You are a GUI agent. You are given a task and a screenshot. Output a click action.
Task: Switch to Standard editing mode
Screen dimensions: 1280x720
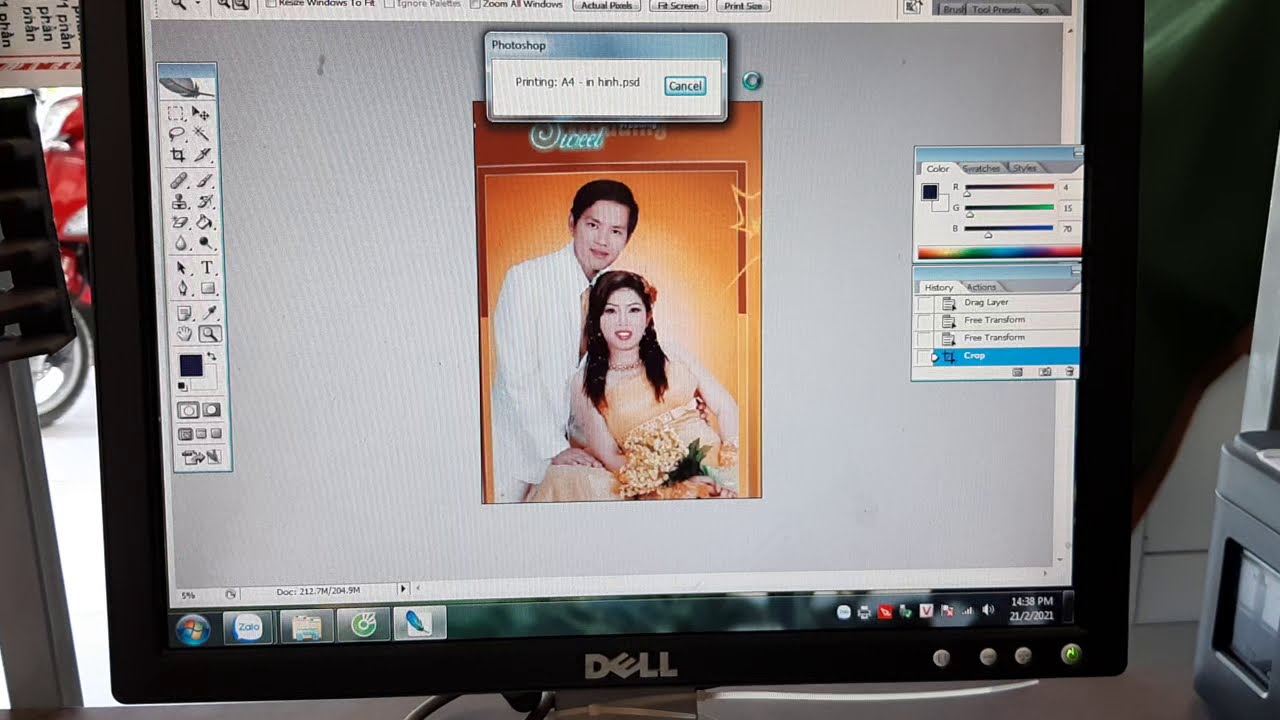[x=188, y=410]
